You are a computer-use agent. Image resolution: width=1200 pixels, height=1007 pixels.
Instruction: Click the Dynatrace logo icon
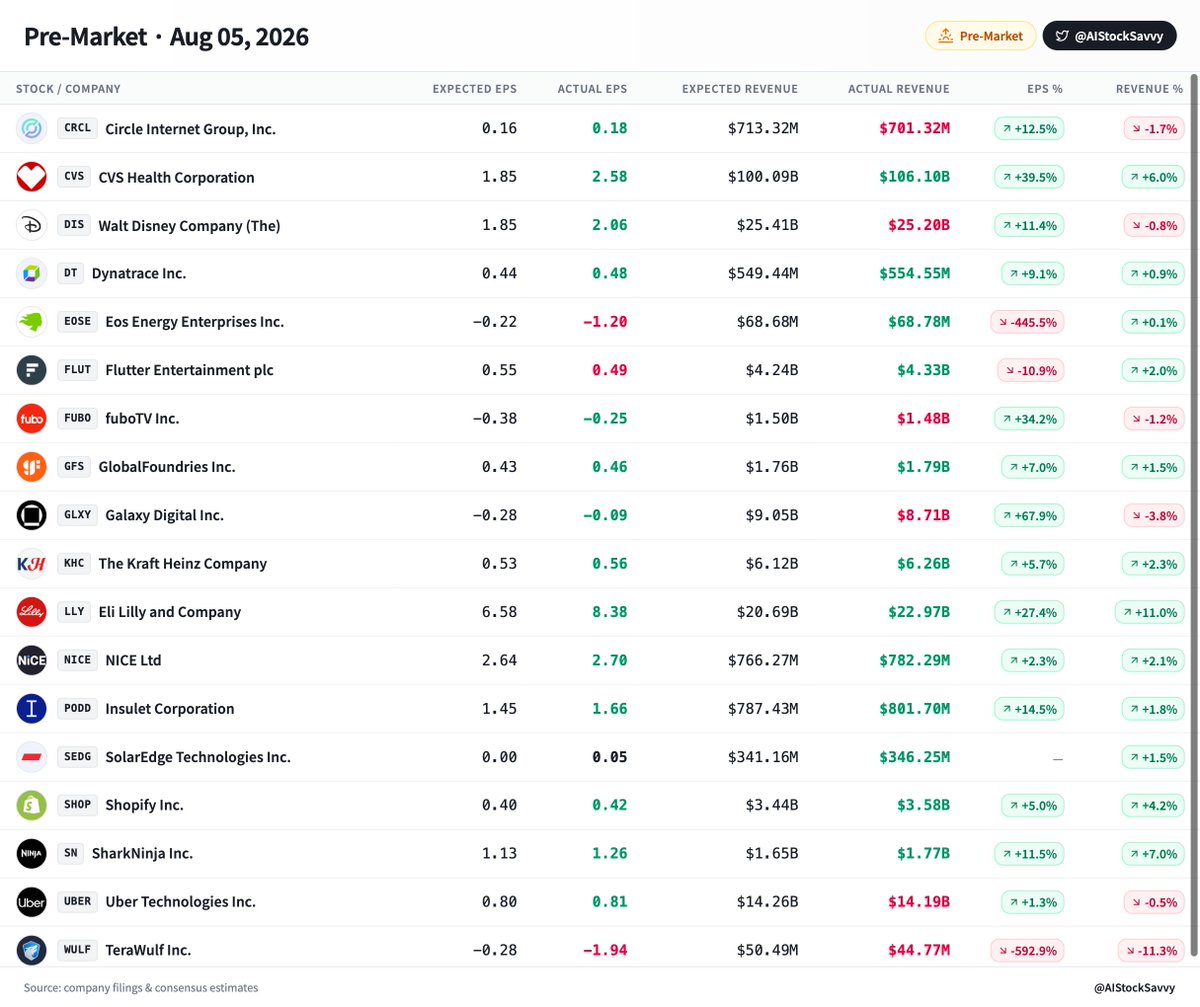click(x=31, y=273)
